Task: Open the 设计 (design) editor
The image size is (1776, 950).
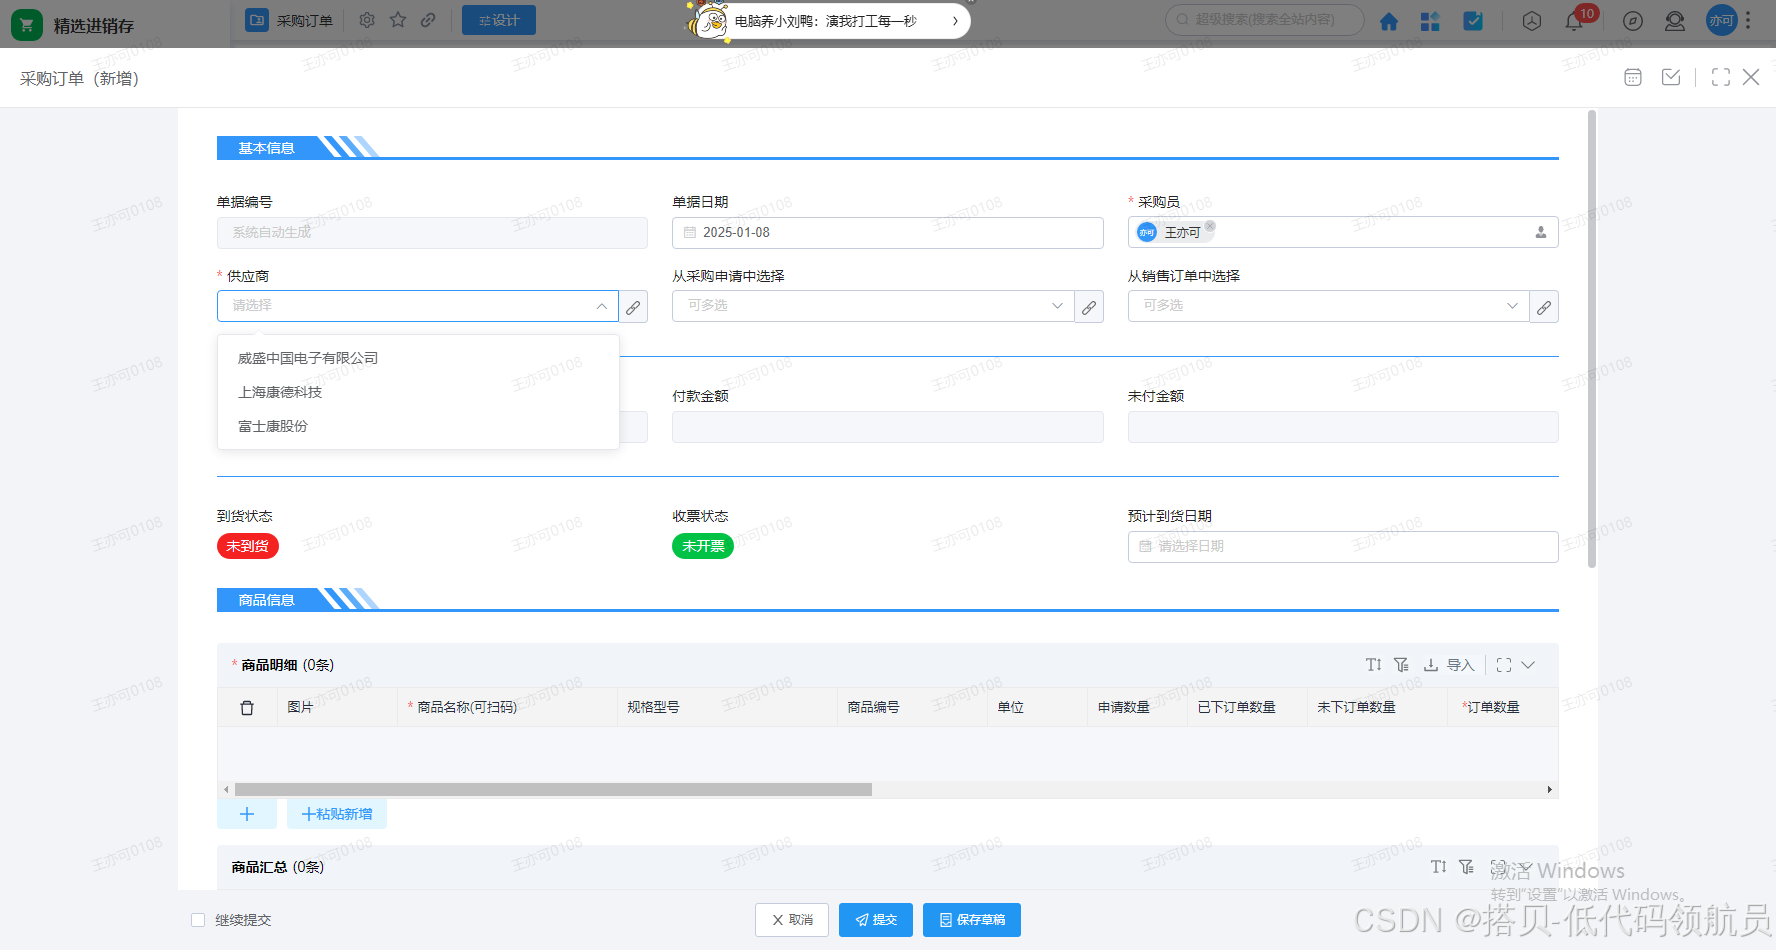Action: pyautogui.click(x=498, y=19)
